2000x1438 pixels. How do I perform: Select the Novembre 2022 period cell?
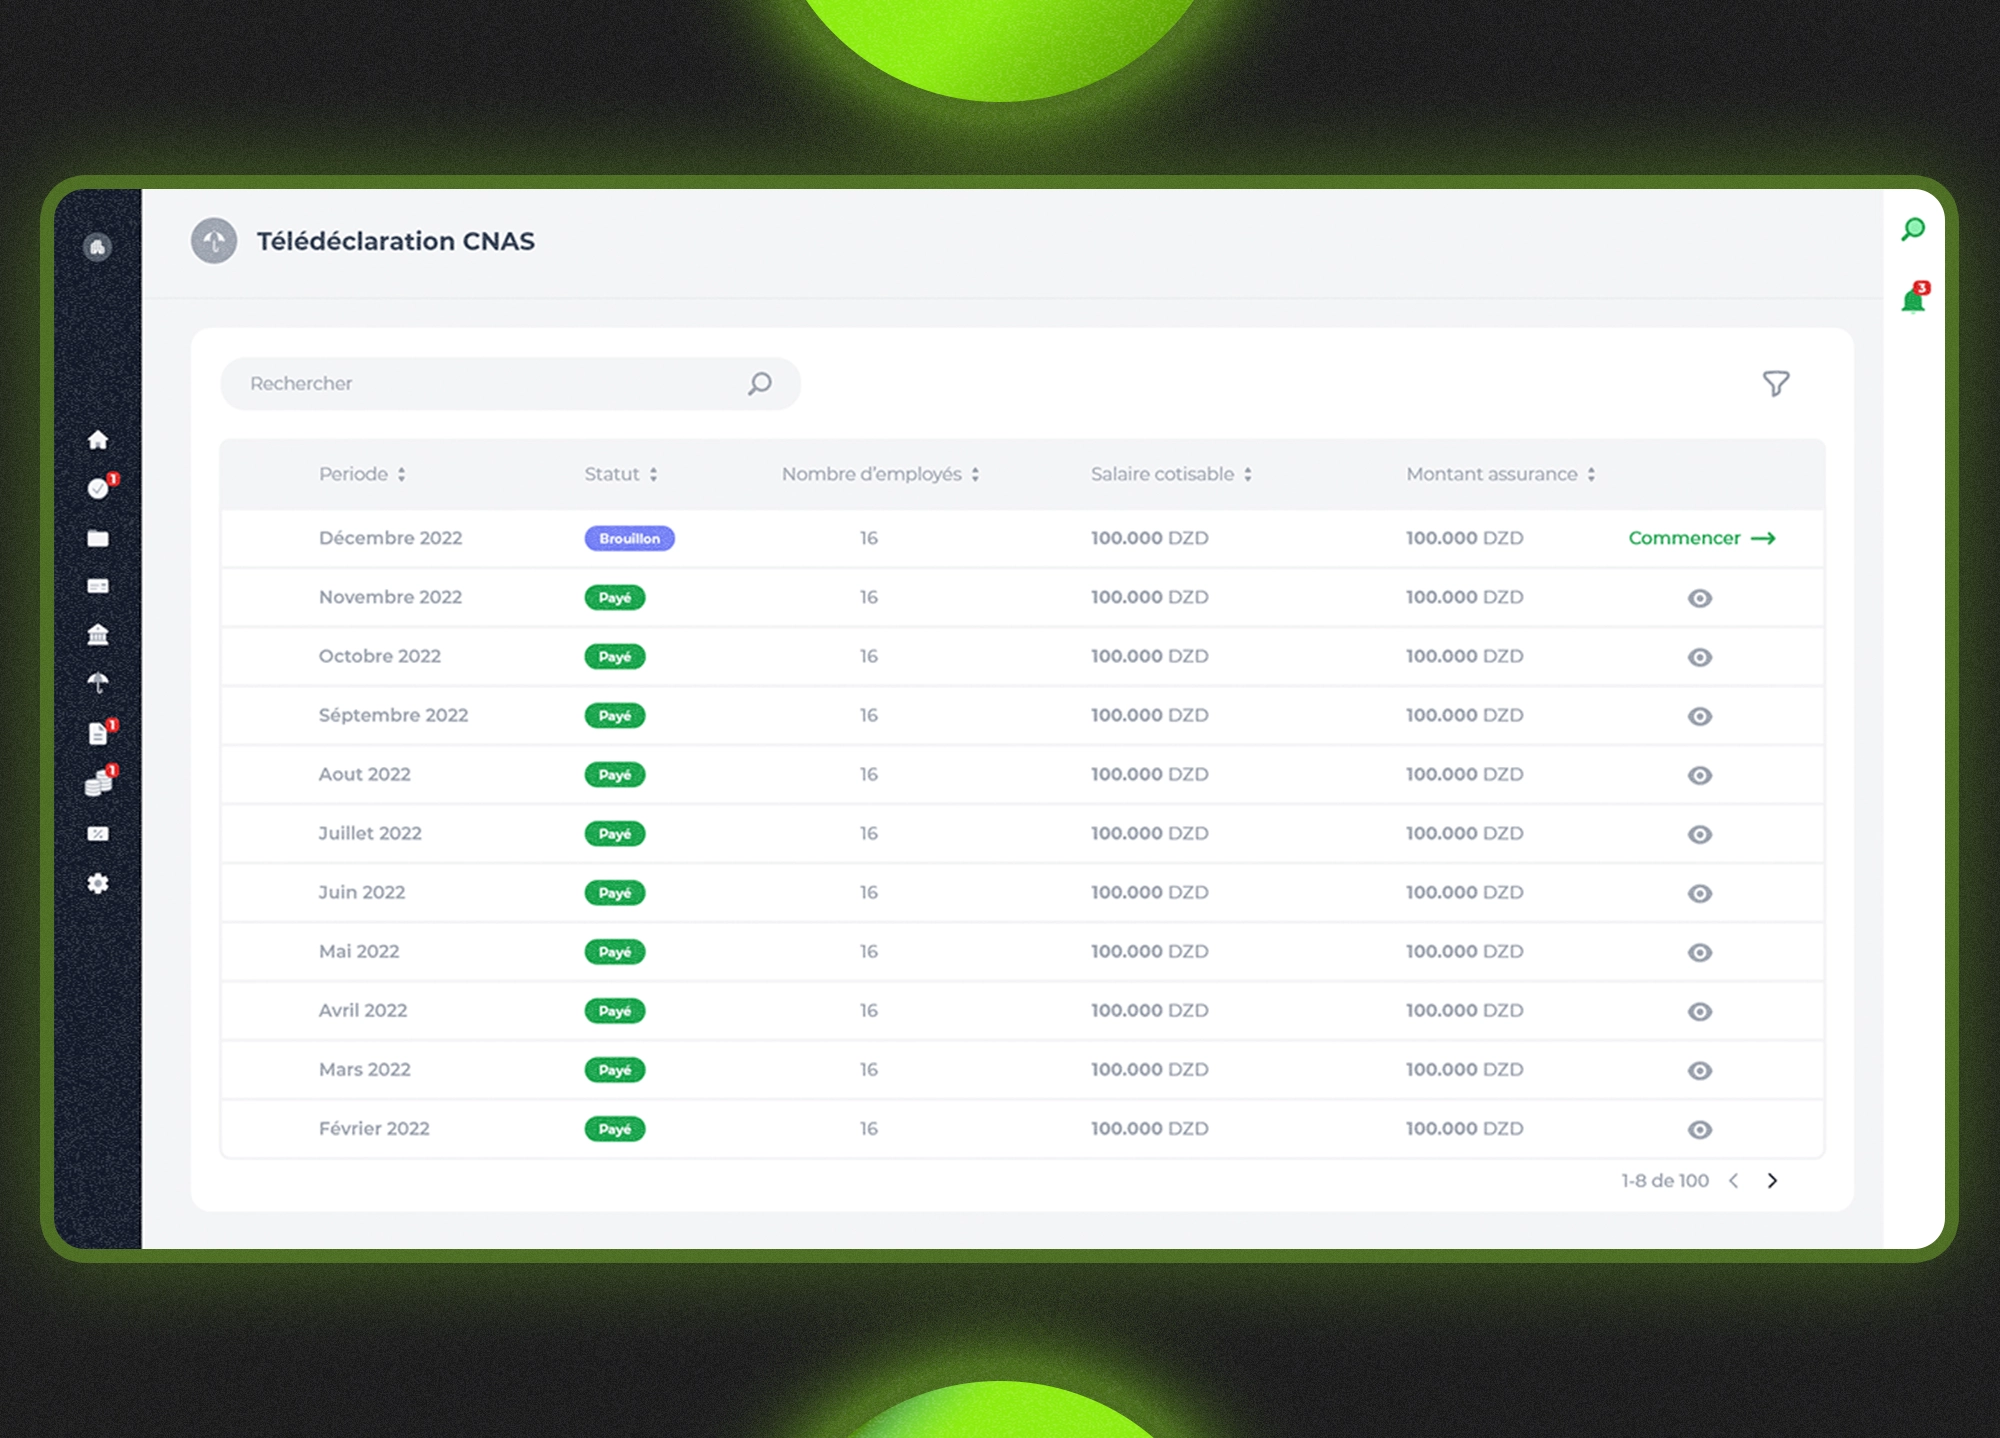(x=390, y=597)
